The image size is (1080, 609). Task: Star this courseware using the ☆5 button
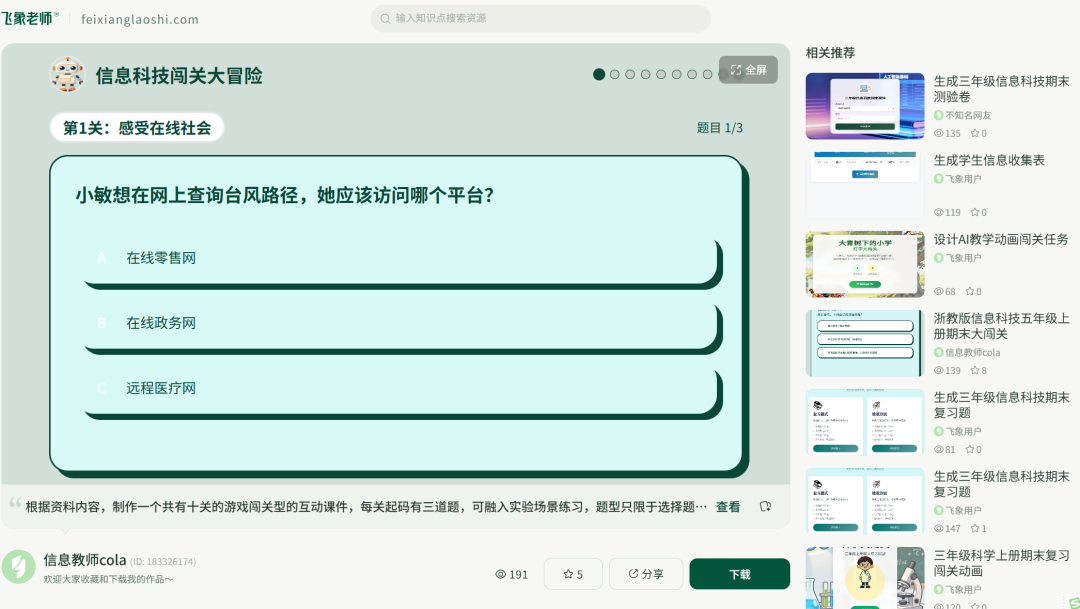coord(571,573)
